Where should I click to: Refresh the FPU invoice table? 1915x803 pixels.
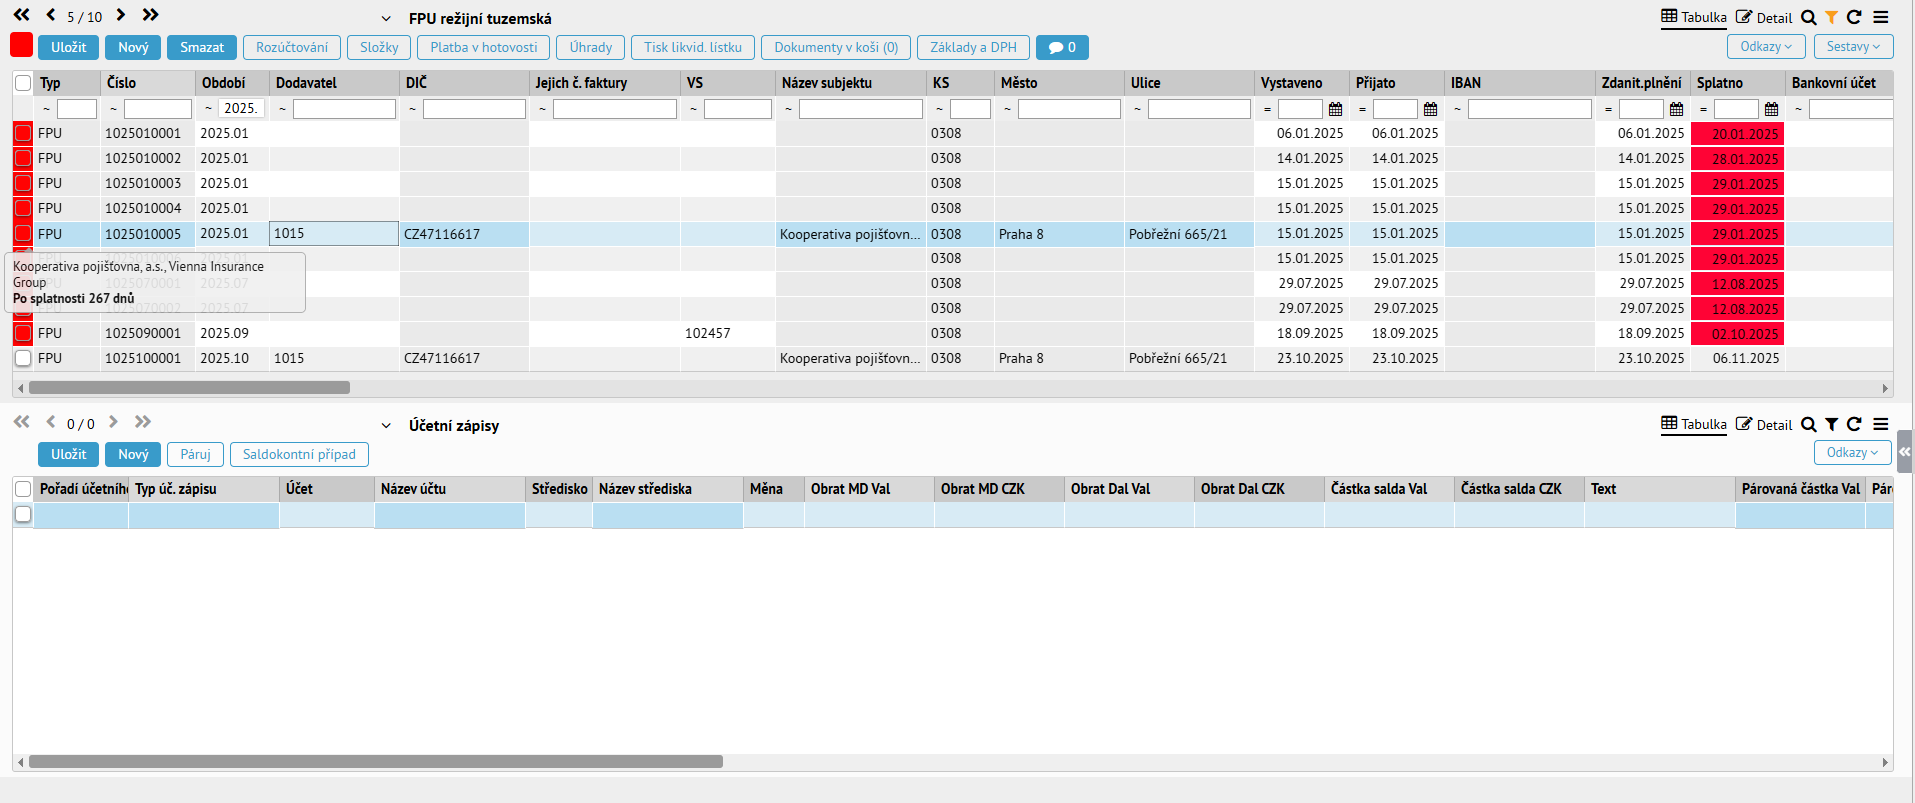tap(1854, 18)
